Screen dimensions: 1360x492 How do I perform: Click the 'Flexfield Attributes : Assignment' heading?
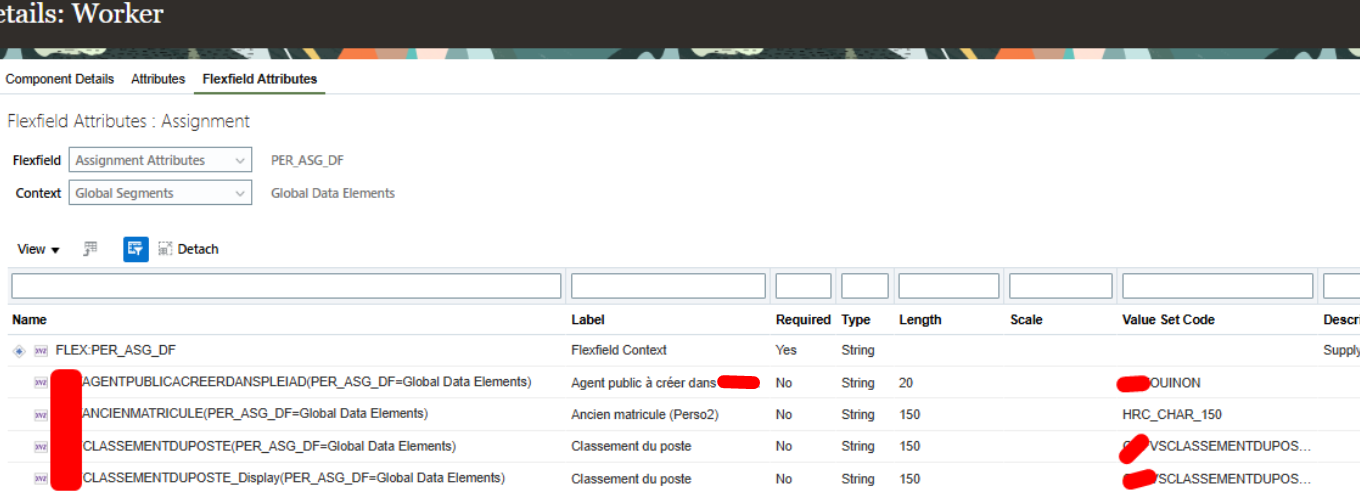point(128,121)
